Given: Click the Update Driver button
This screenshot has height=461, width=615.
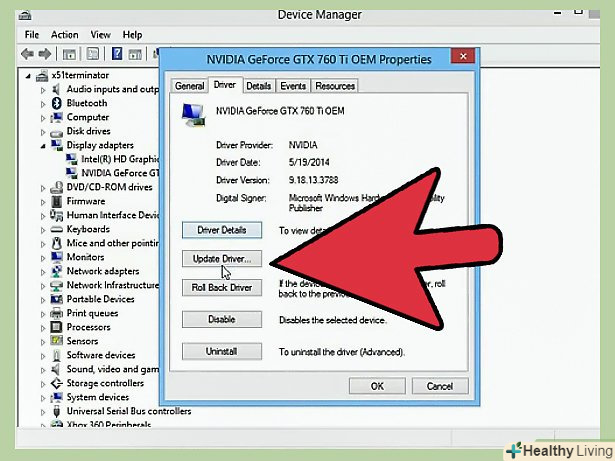Looking at the screenshot, I should [x=222, y=259].
